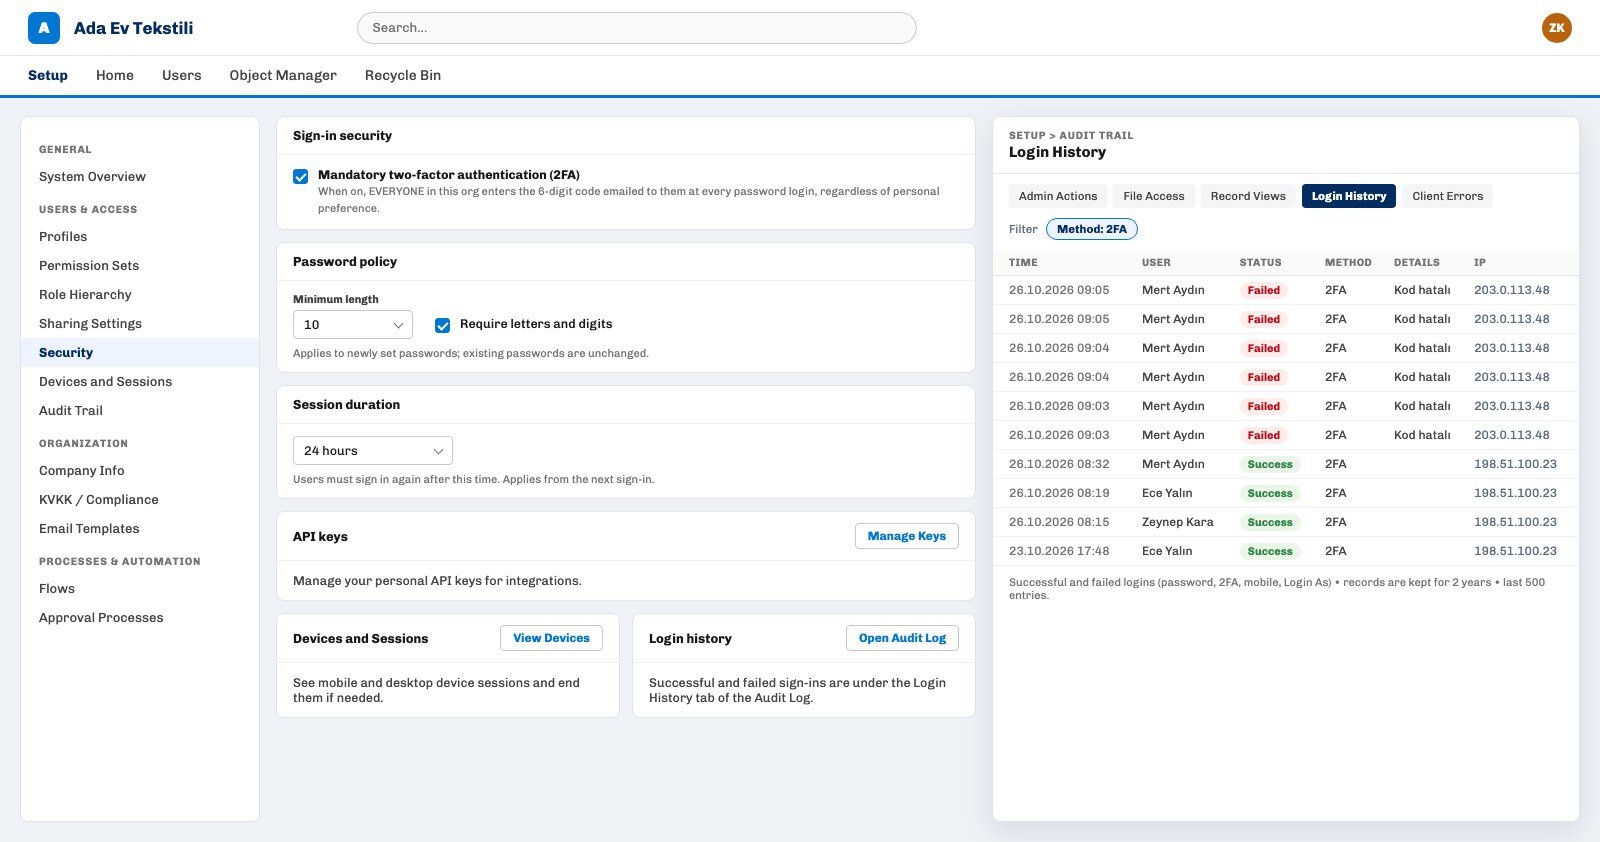Open Flows in sidebar
Screen dimensions: 1600x842
pyautogui.click(x=140, y=589)
